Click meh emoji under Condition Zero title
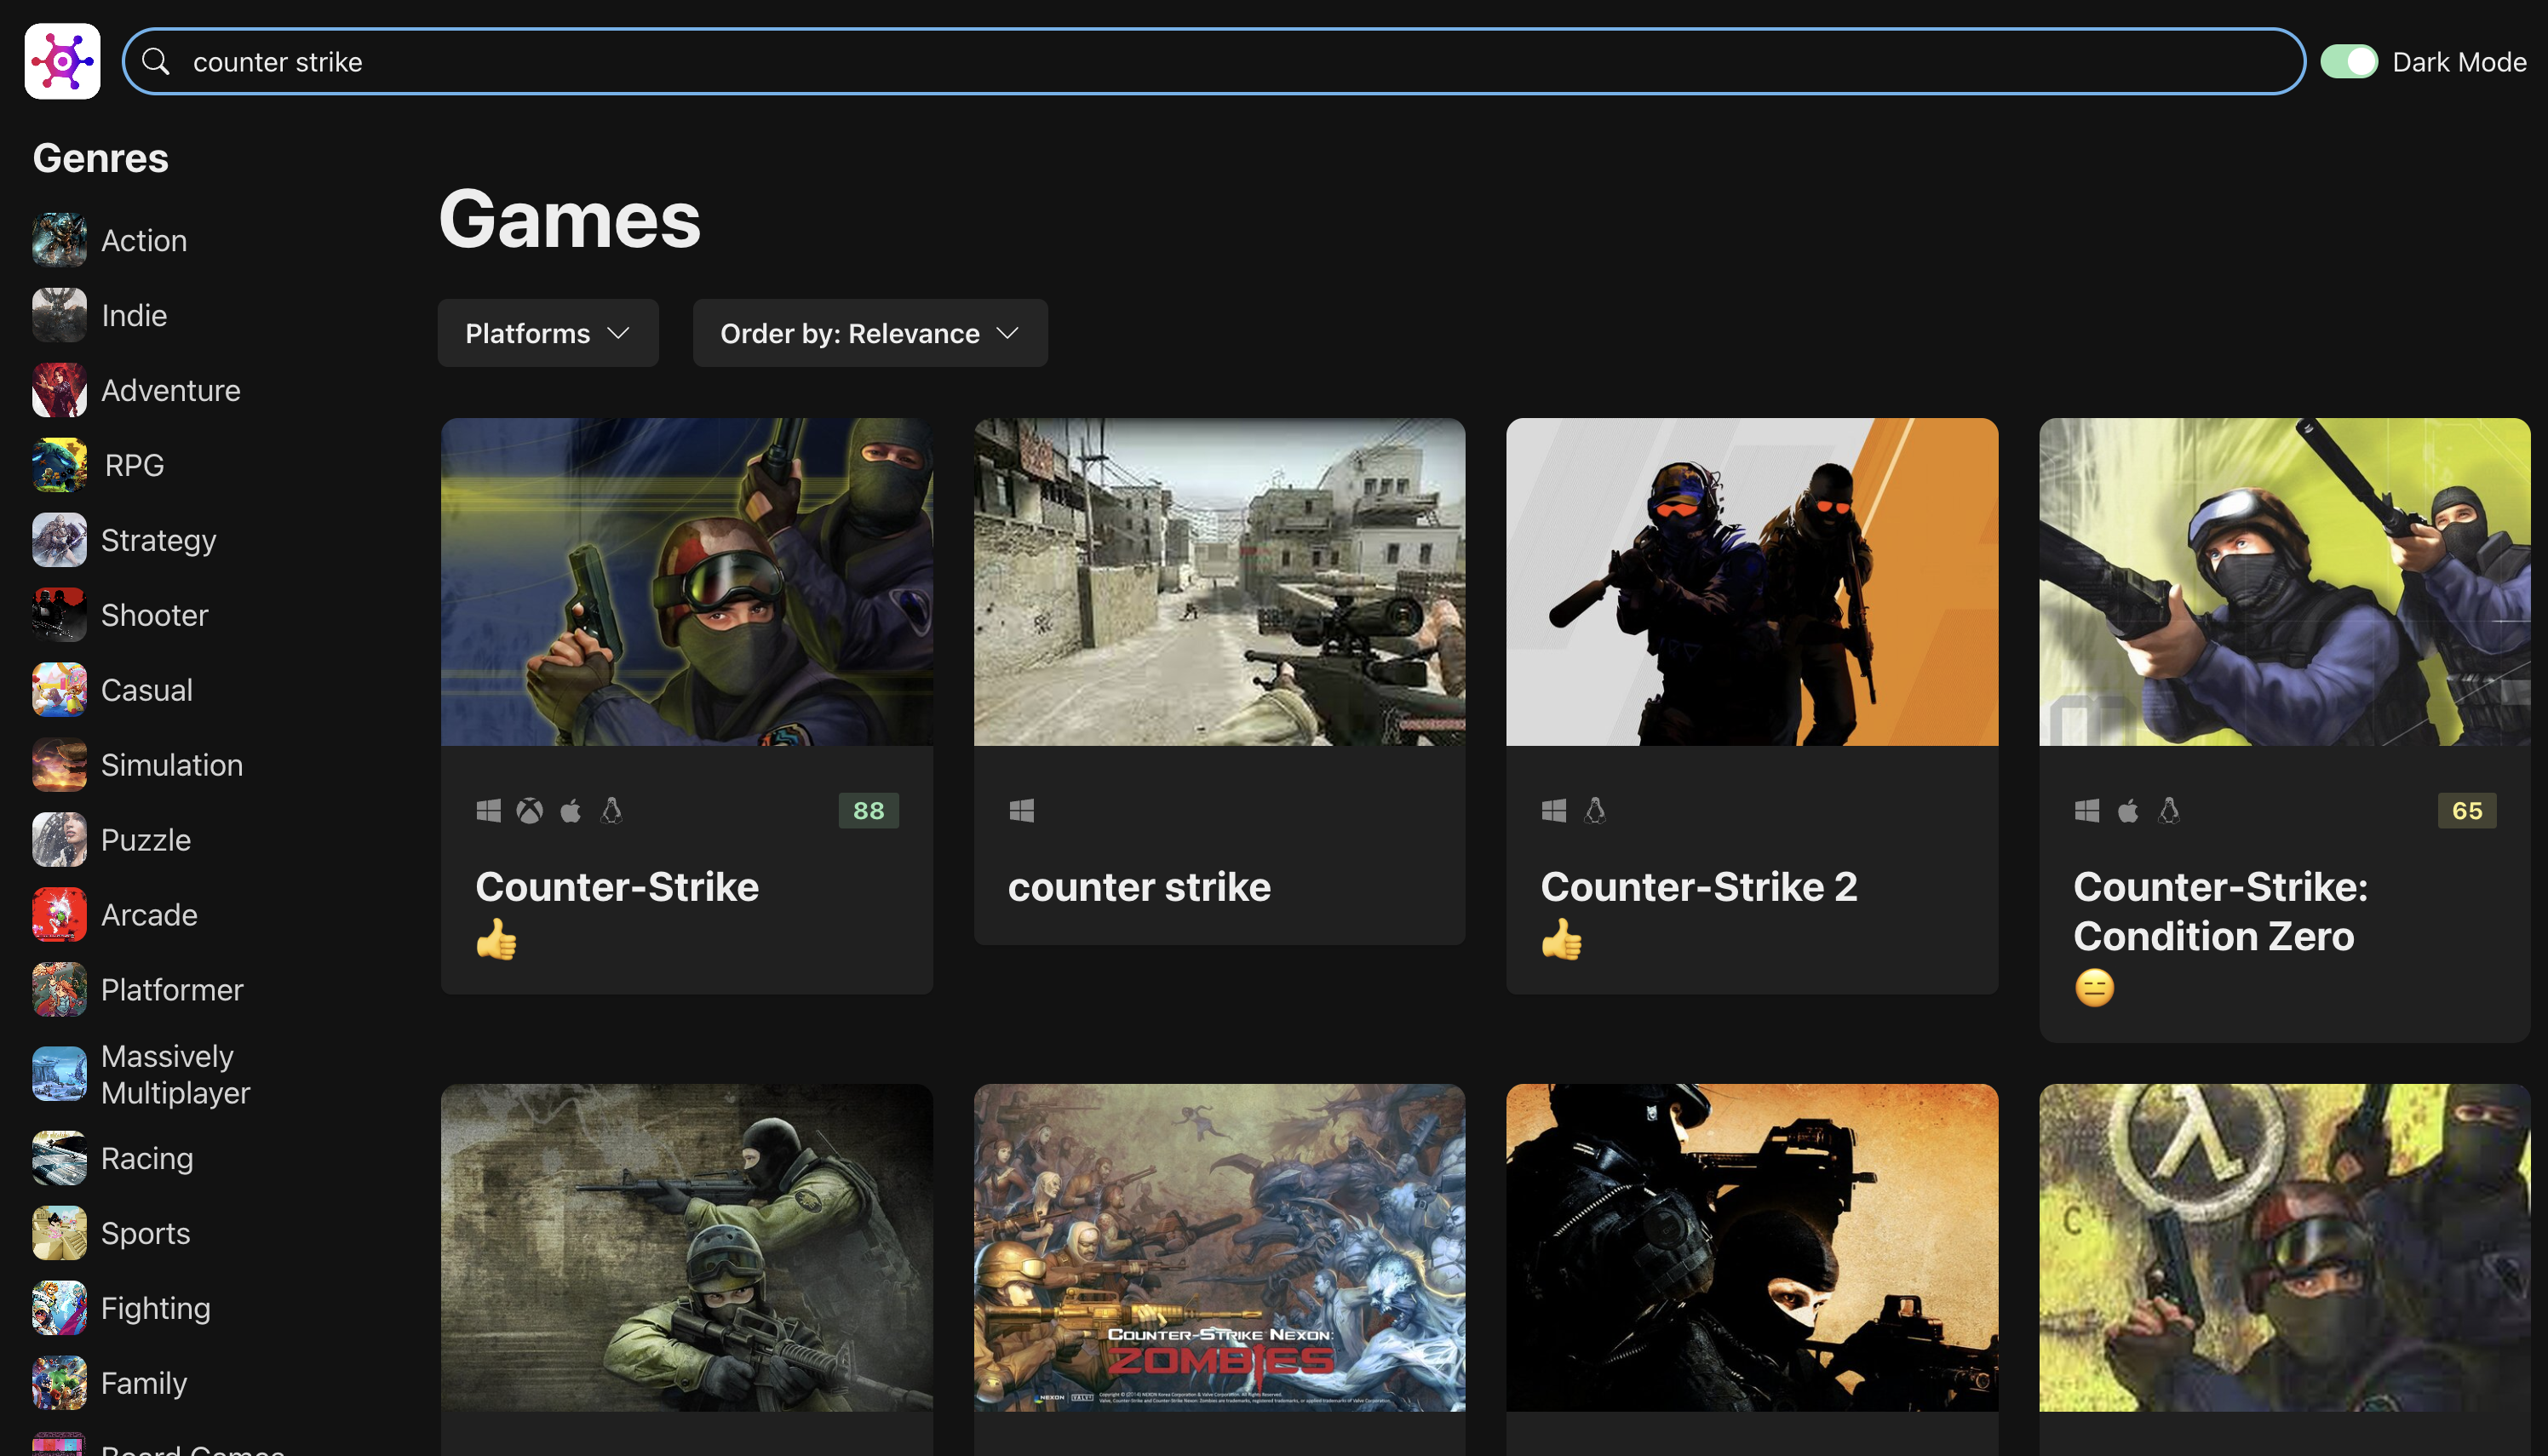The height and width of the screenshot is (1456, 2548). 2094,988
